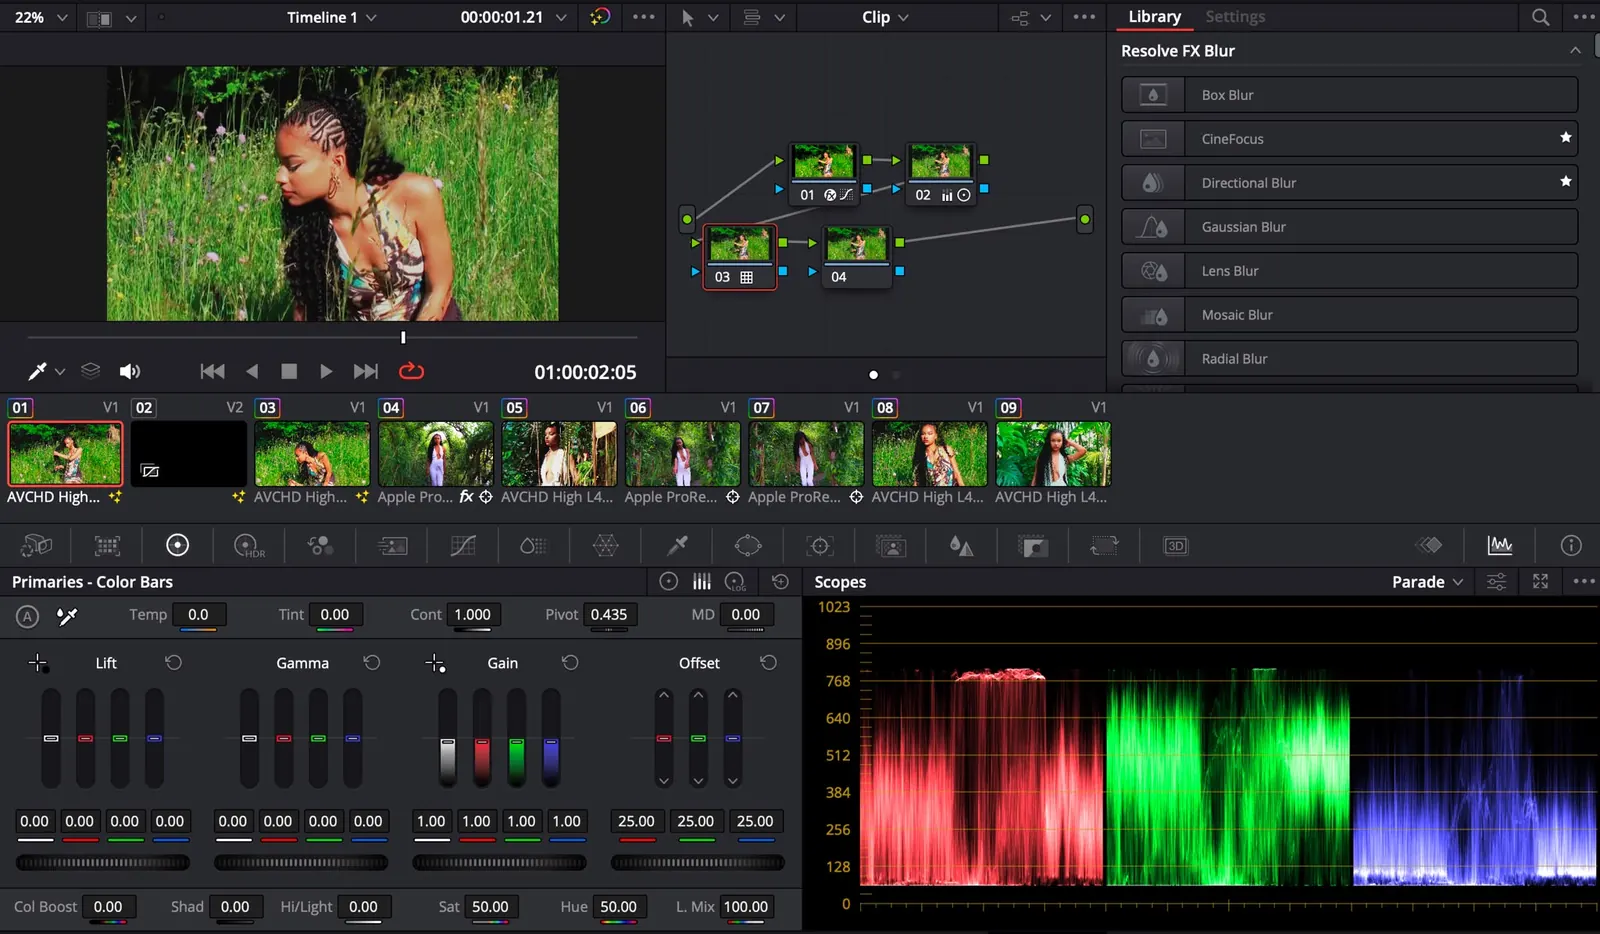Viewport: 1600px width, 934px height.
Task: Open the Parade scope type dropdown
Action: (x=1428, y=582)
